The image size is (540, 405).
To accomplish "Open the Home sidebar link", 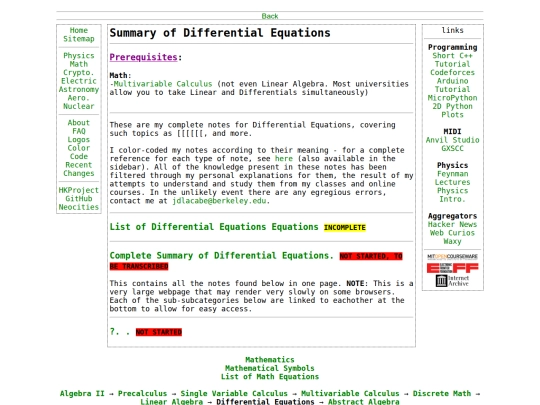I will coord(79,30).
